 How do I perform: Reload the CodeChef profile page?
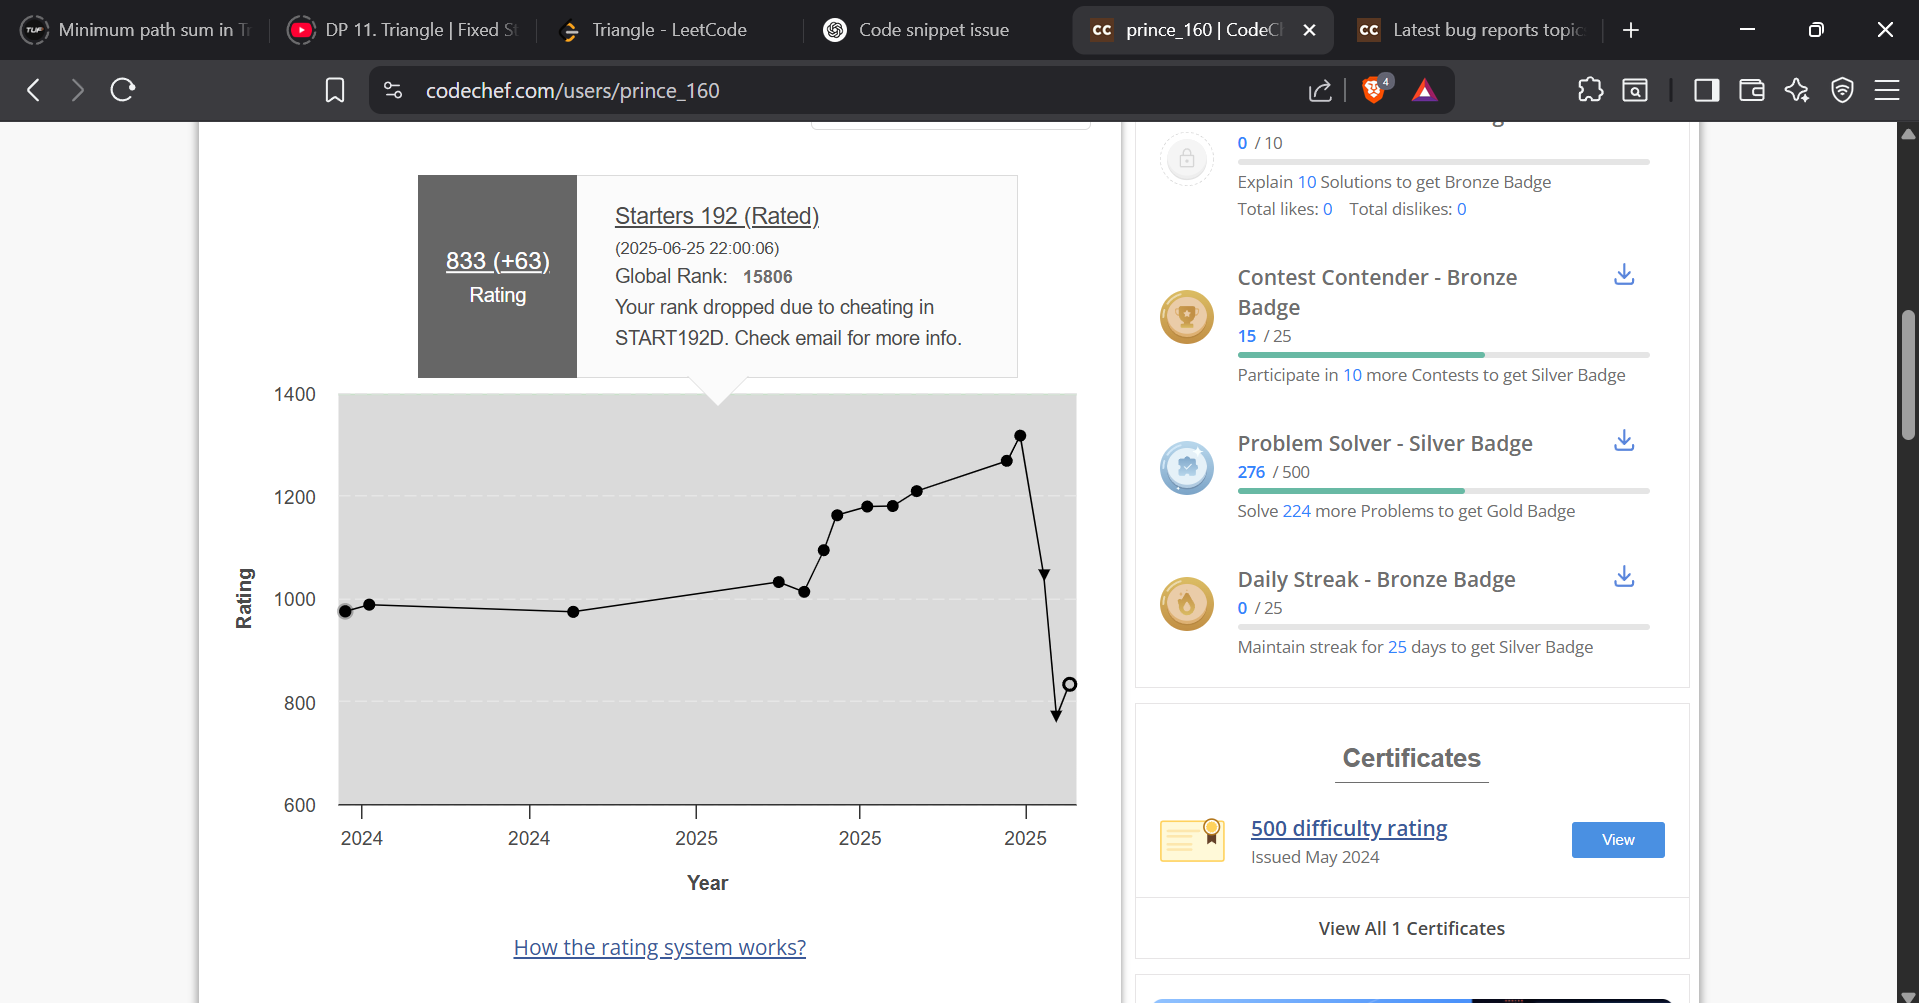tap(123, 91)
